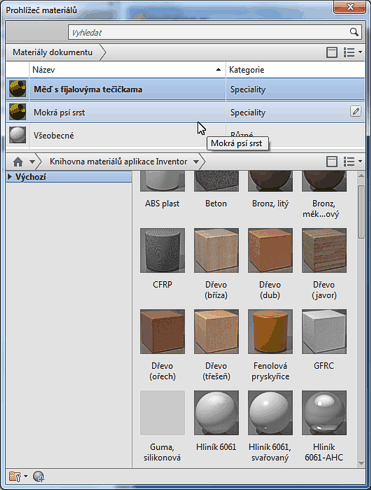Select Dřevo (dub) material thumbnail
371x490 pixels.
(270, 250)
